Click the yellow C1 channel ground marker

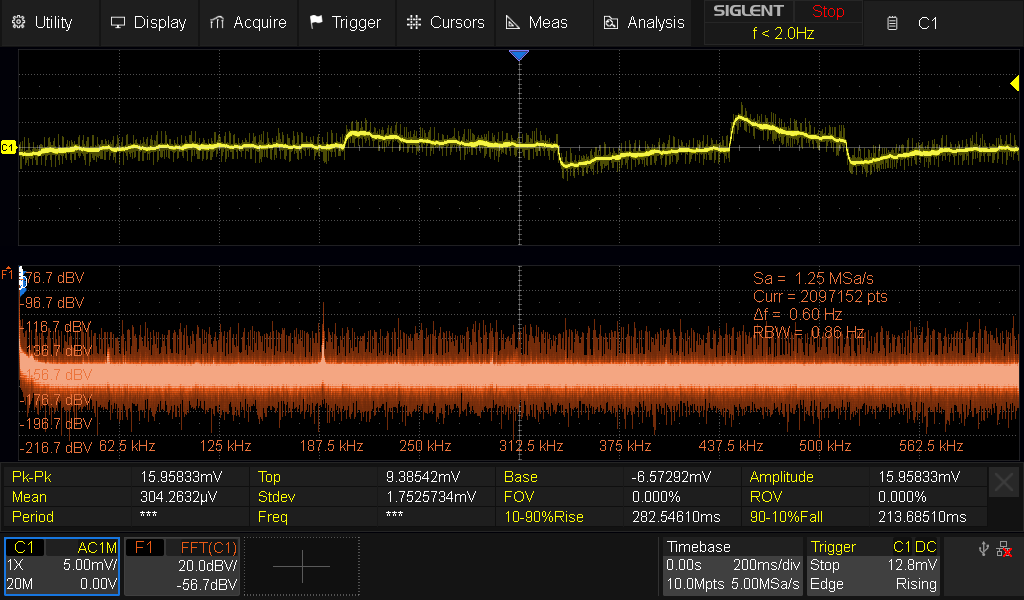[x=8, y=148]
